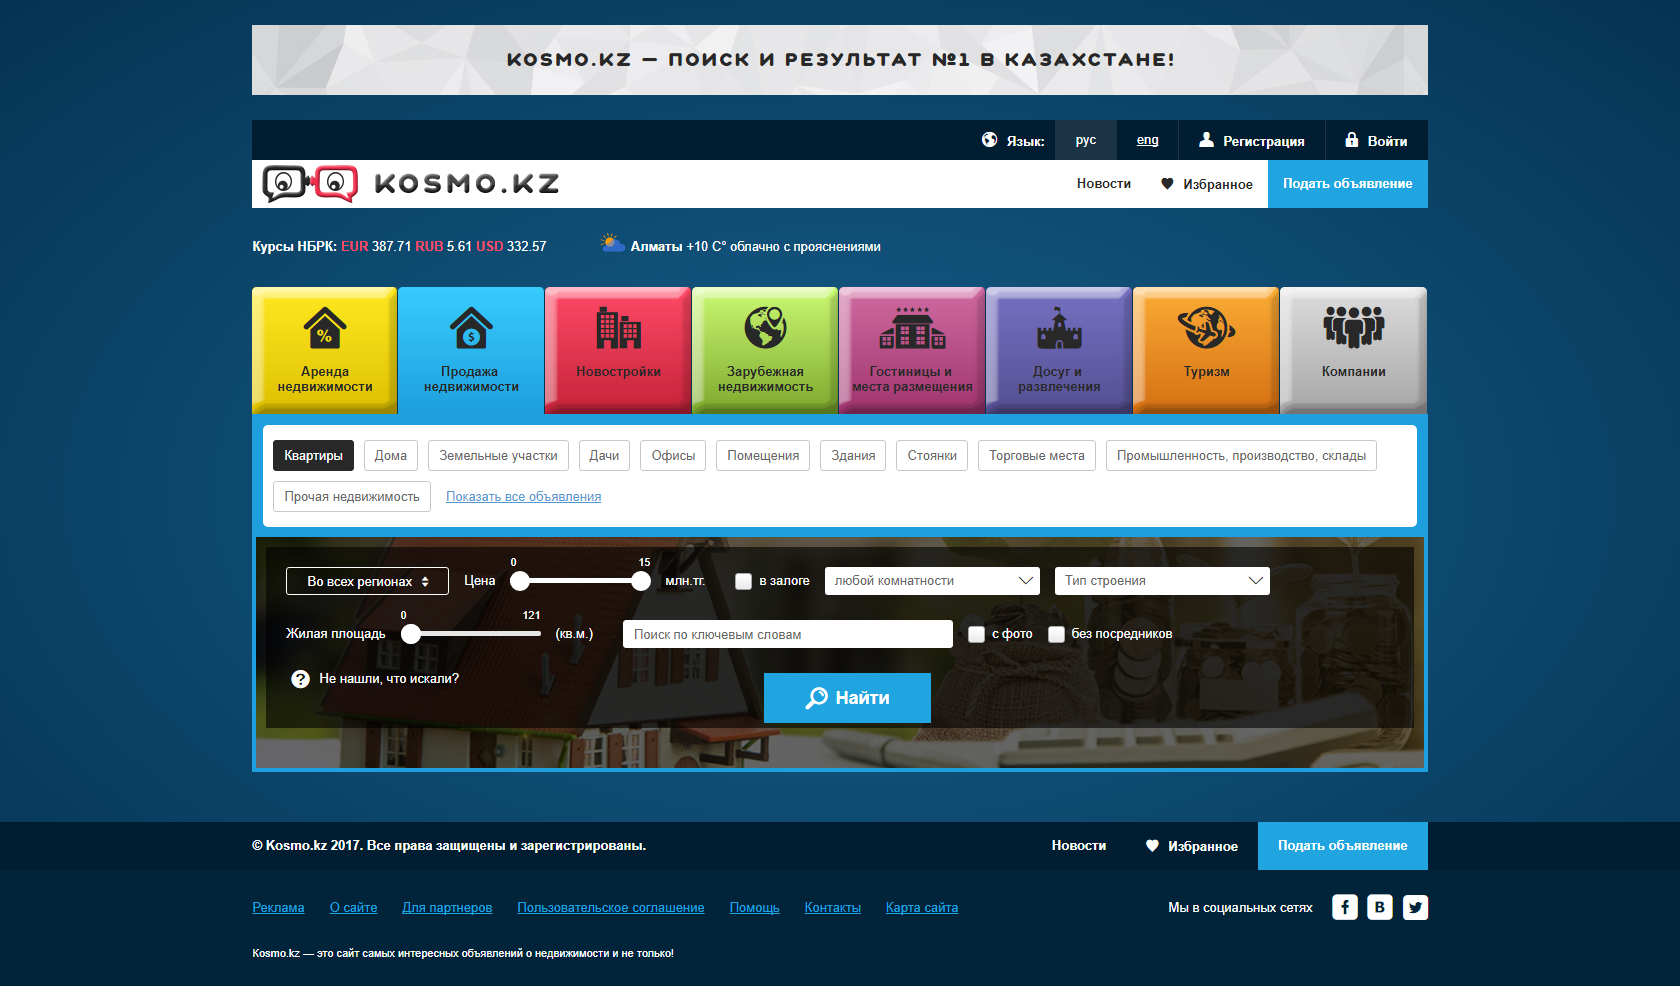Enable the 'без посредников' checkbox
Image resolution: width=1680 pixels, height=986 pixels.
tap(1056, 634)
